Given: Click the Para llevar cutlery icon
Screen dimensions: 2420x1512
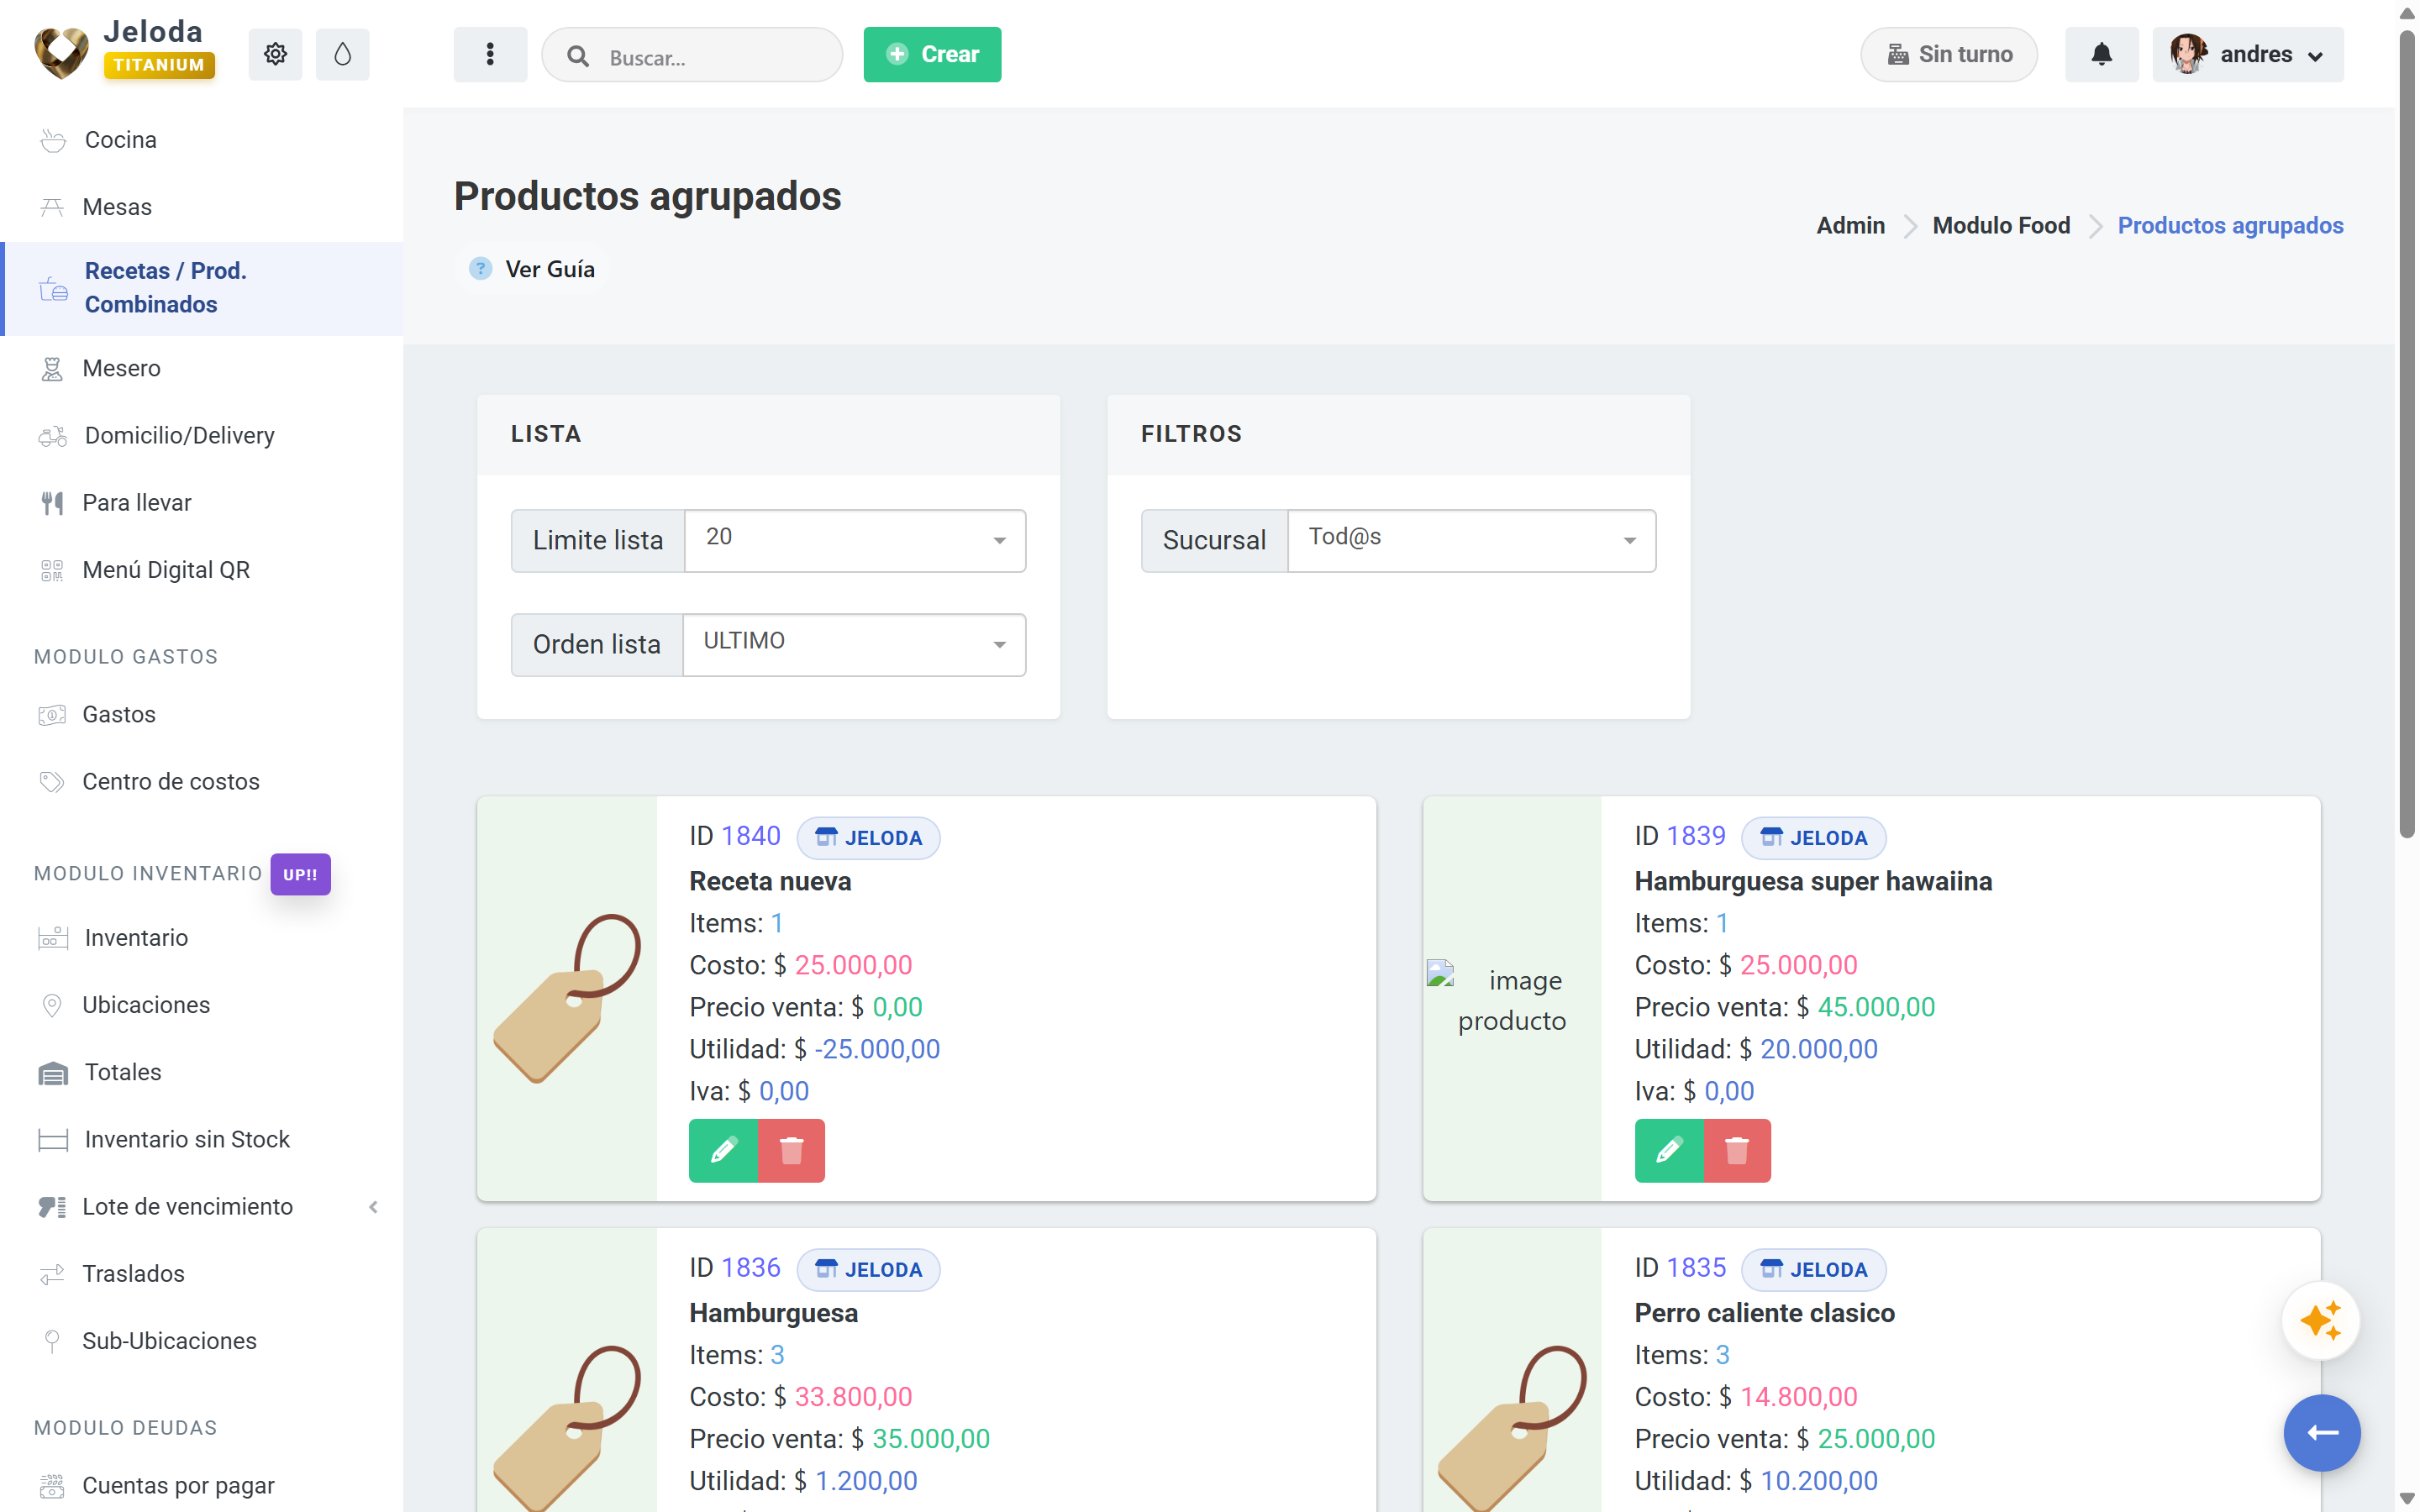Looking at the screenshot, I should 52,503.
